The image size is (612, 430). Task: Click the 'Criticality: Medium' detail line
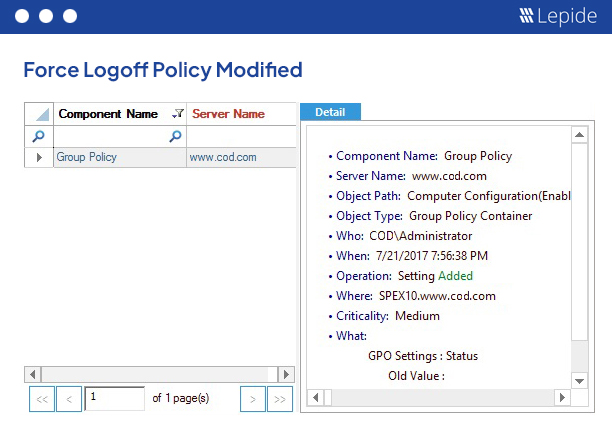384,316
